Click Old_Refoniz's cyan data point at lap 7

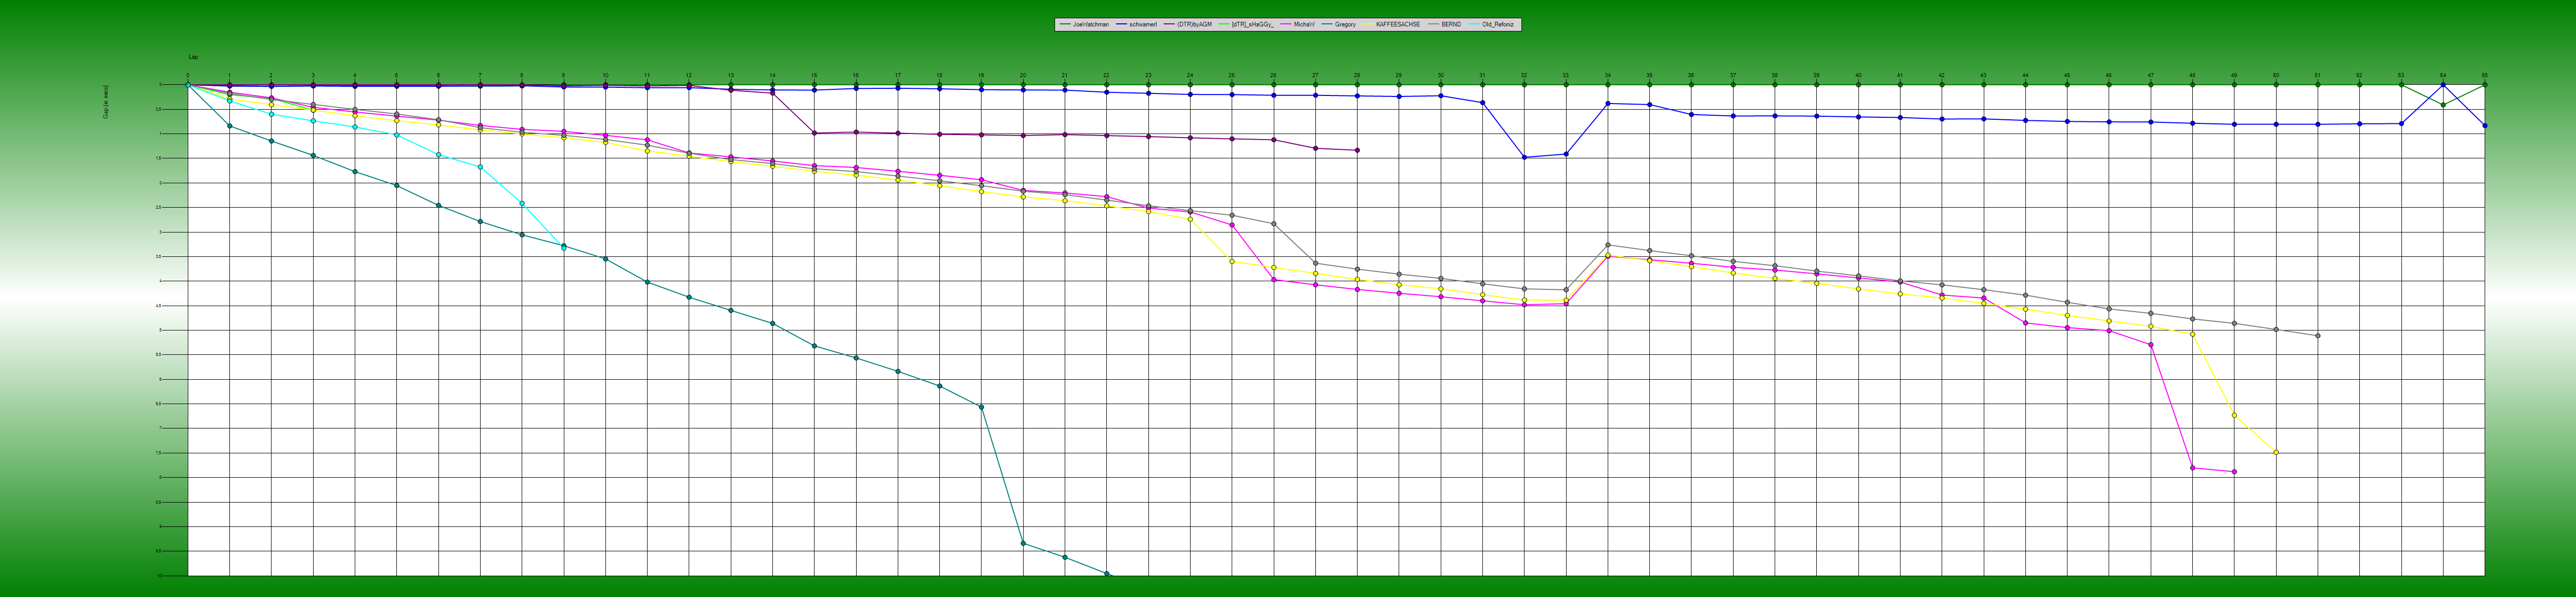[x=480, y=167]
